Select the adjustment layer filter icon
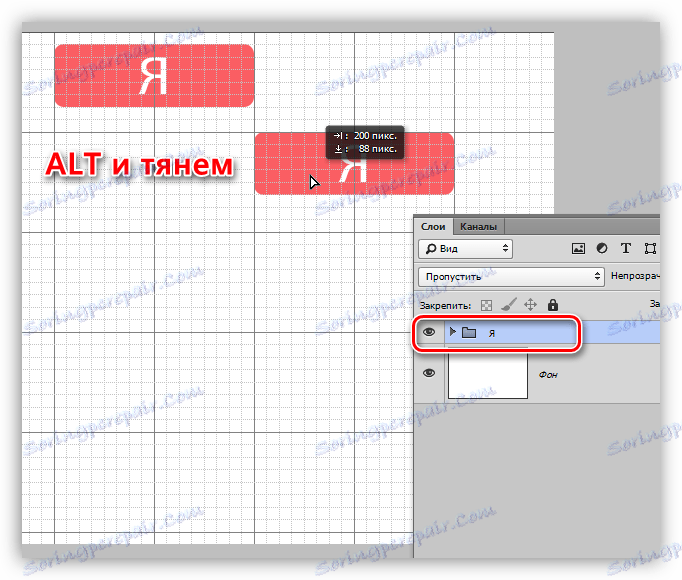 tap(602, 248)
